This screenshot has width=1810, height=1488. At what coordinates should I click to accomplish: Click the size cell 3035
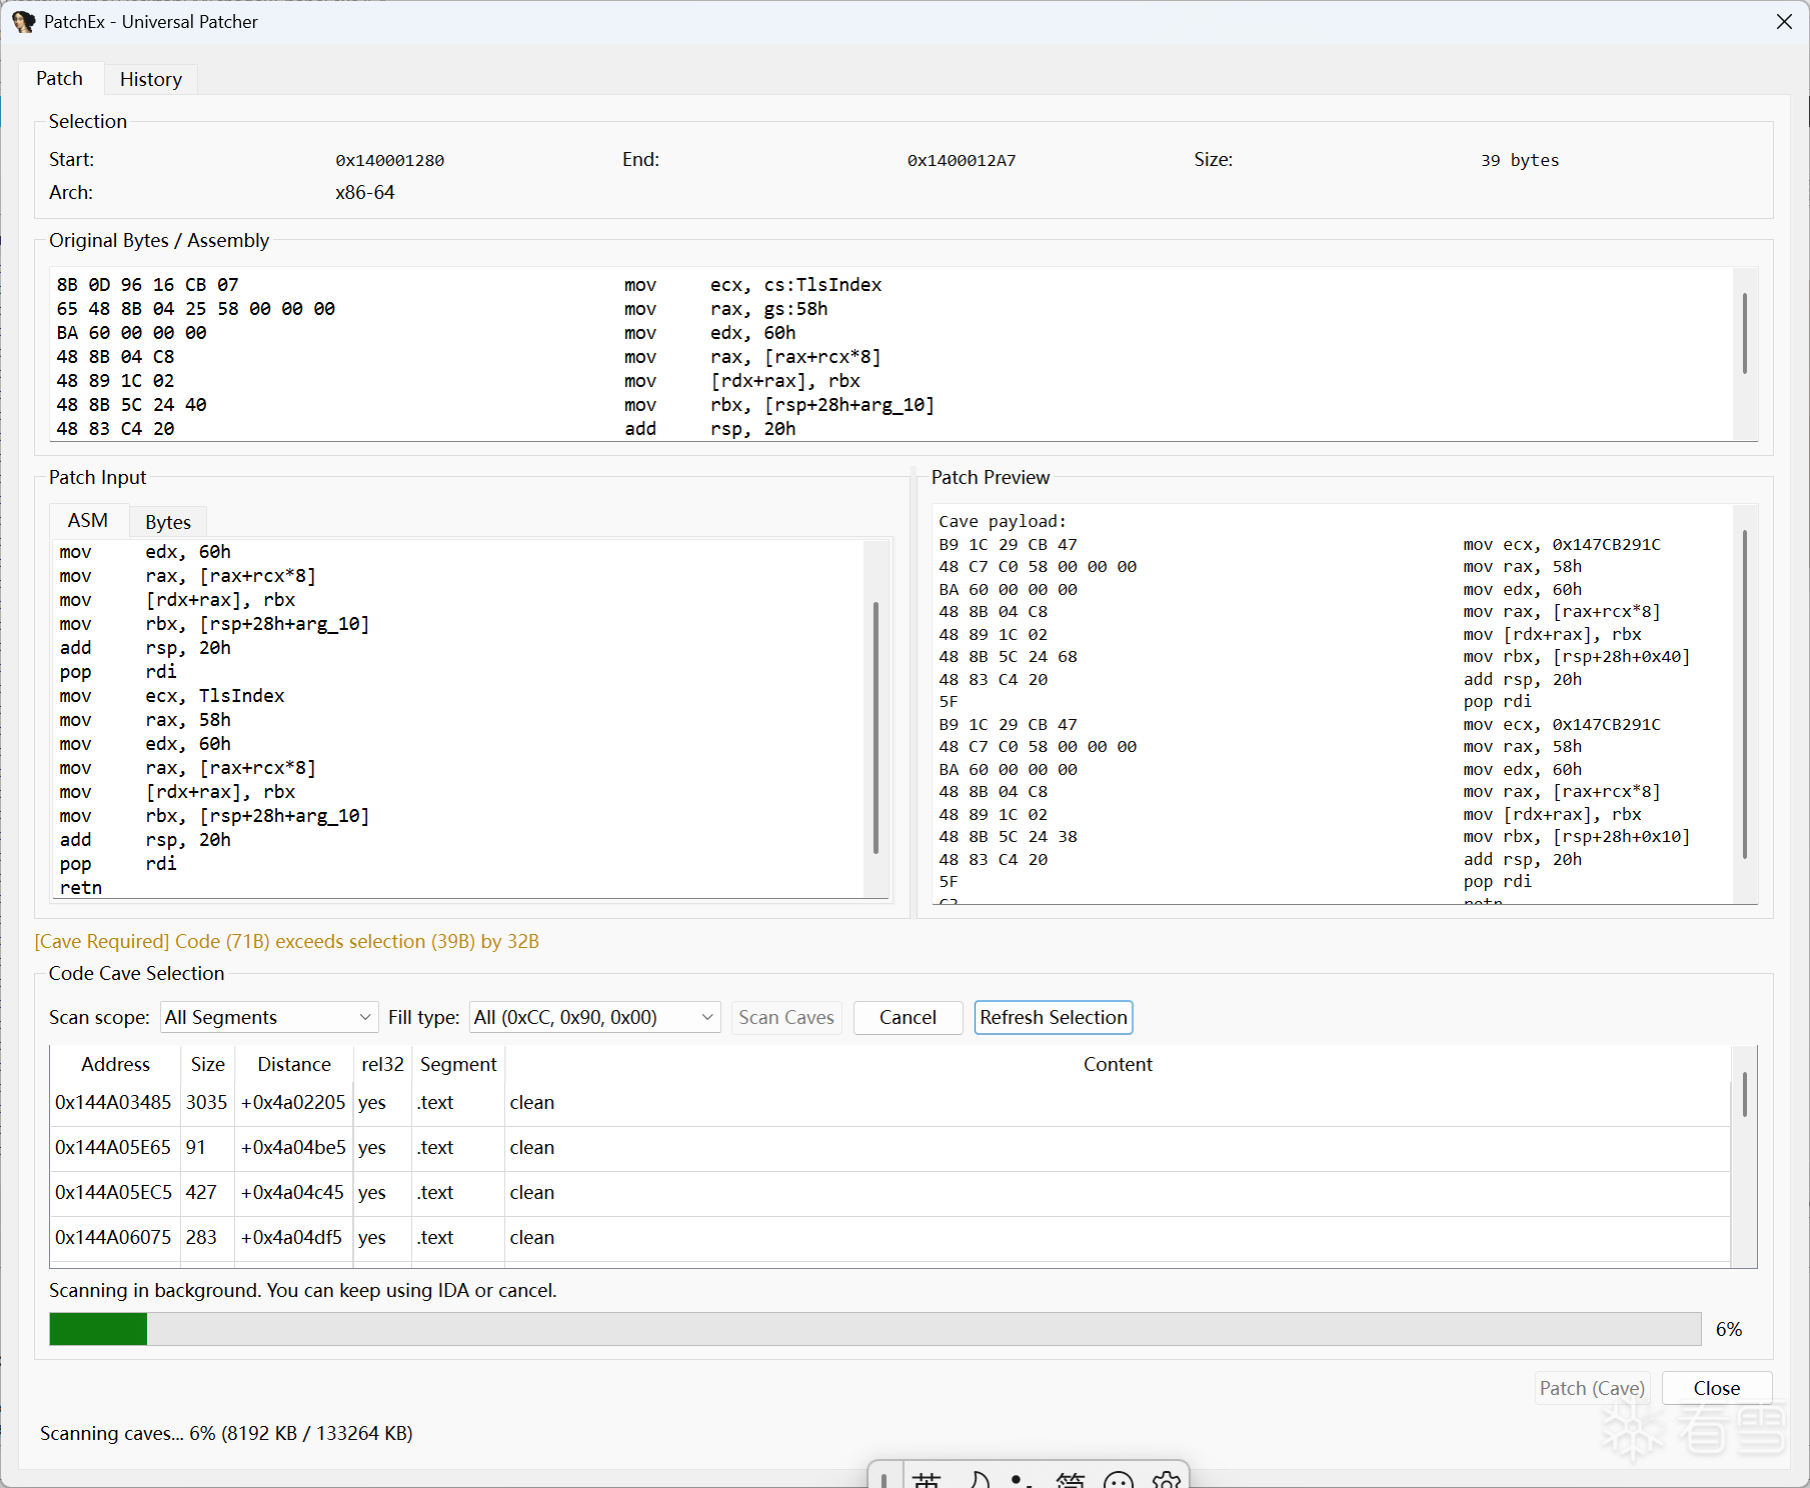(x=206, y=1102)
